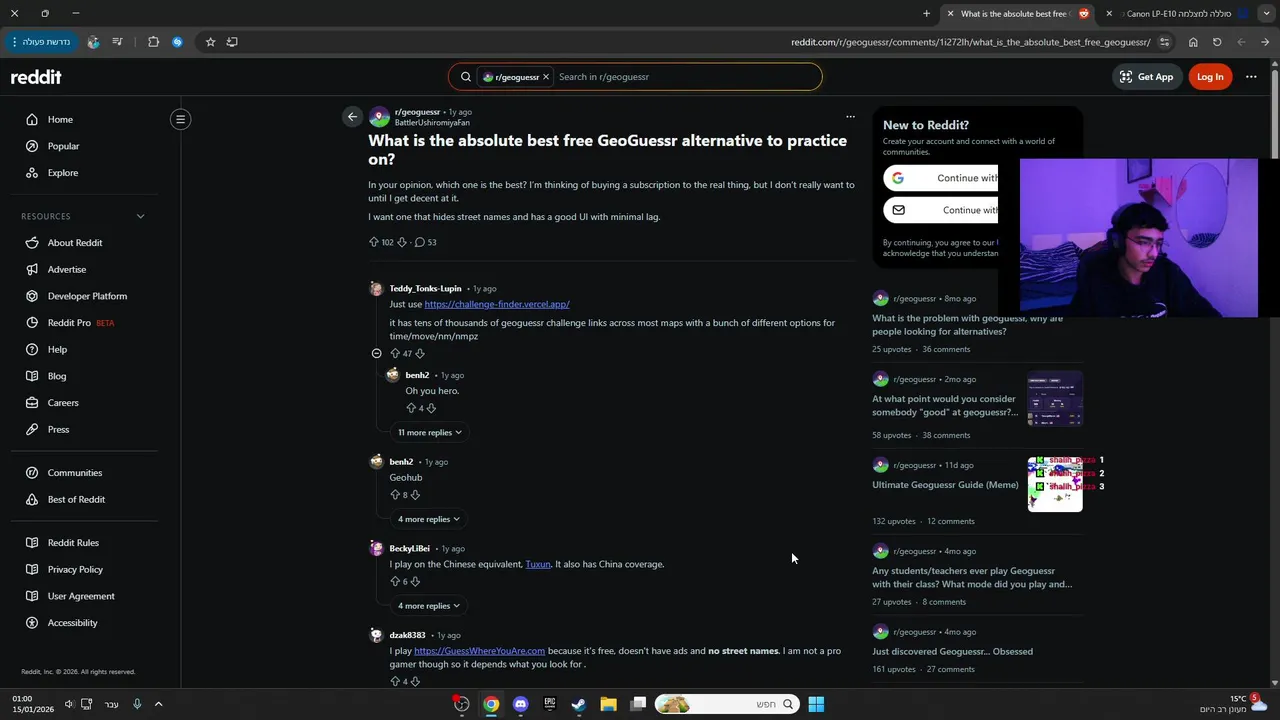Screen dimensions: 1280x720
Task: Open 'What is the problem with geoguessr' post
Action: pyautogui.click(x=967, y=324)
